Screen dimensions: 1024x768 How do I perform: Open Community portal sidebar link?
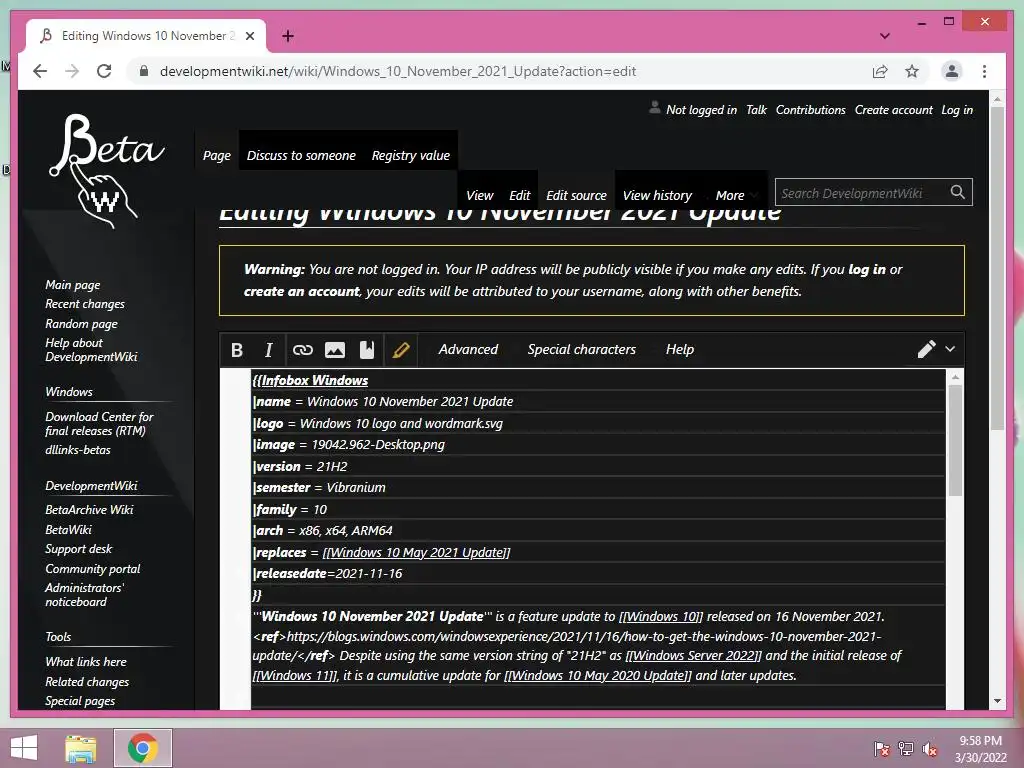point(93,569)
